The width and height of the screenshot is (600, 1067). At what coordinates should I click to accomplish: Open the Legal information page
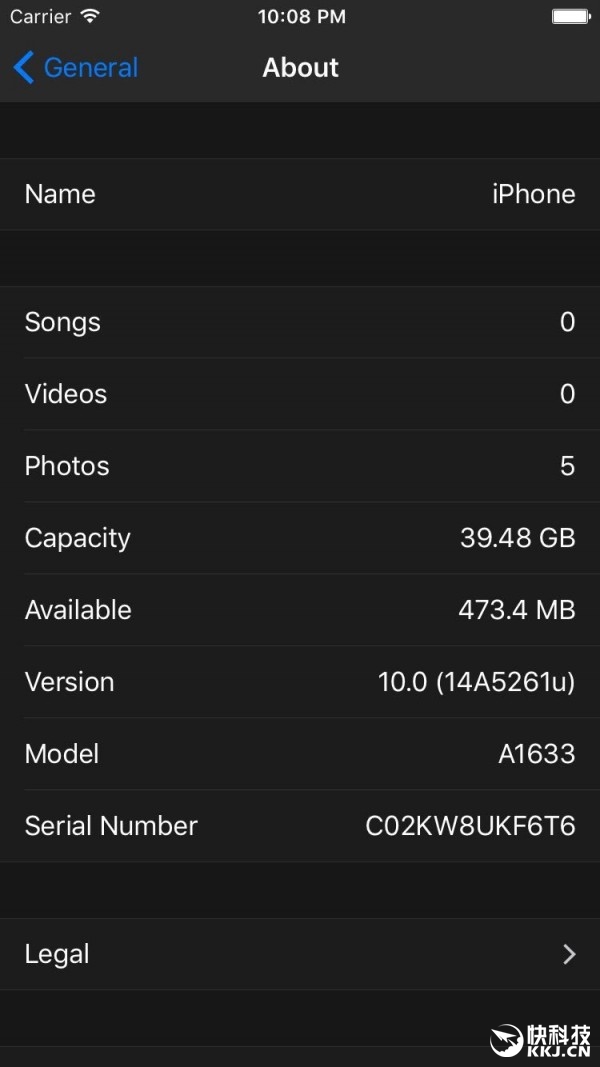point(300,953)
